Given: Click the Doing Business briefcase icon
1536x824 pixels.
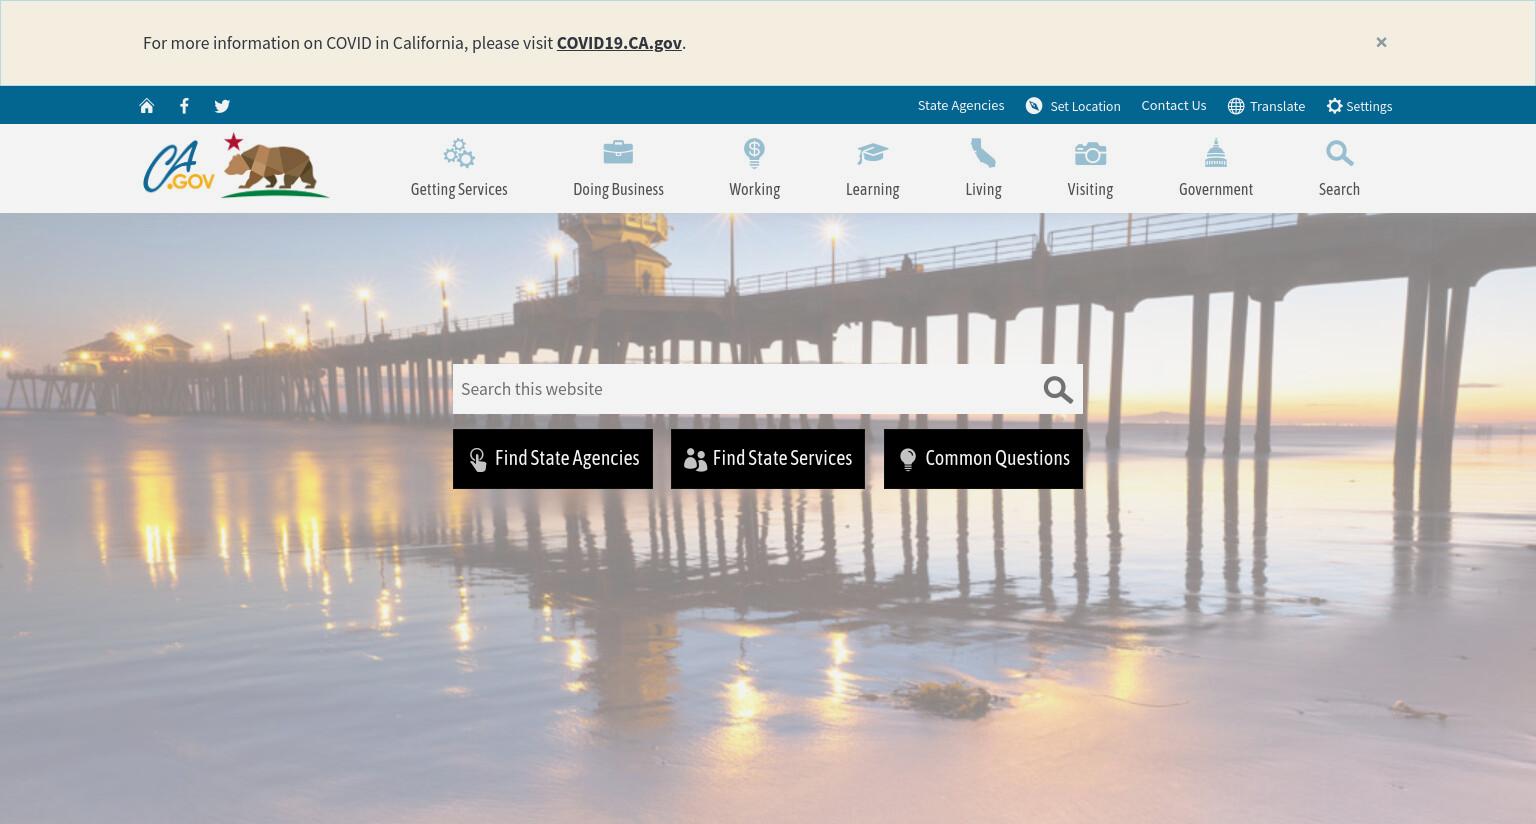Looking at the screenshot, I should click(618, 152).
